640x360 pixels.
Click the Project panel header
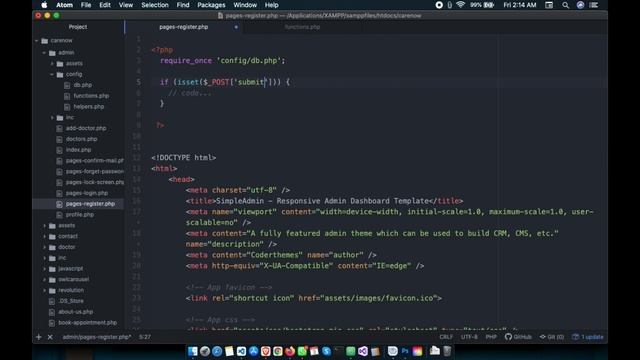78,27
